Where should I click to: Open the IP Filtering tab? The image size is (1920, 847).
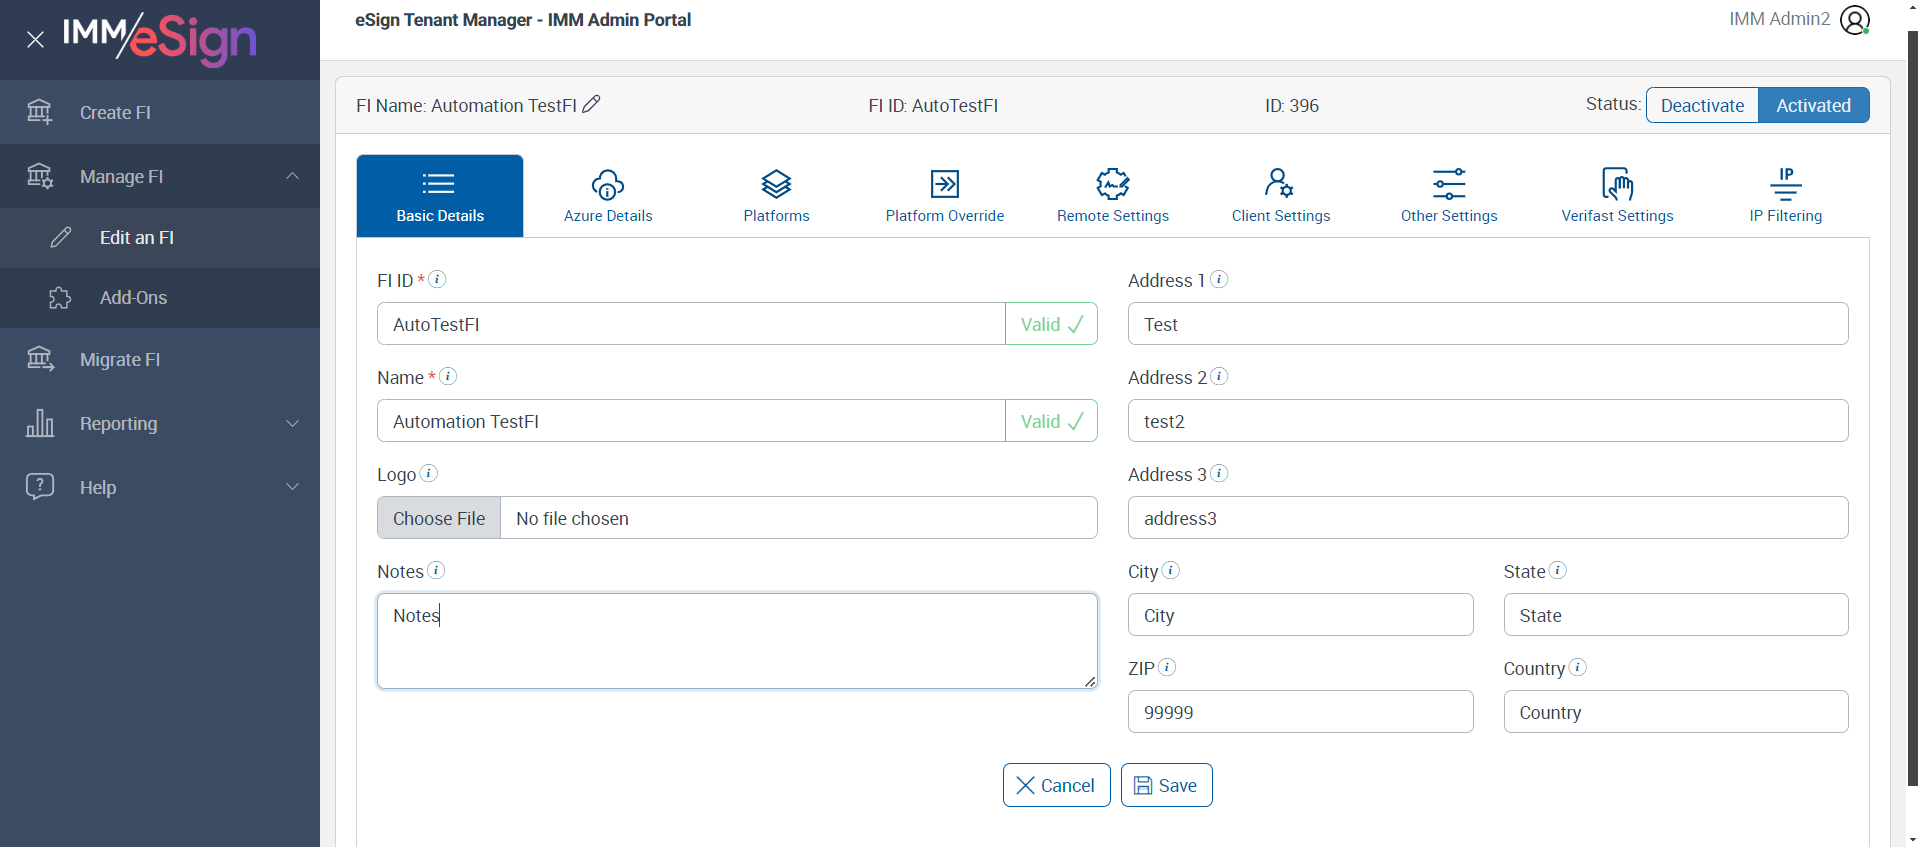point(1786,196)
